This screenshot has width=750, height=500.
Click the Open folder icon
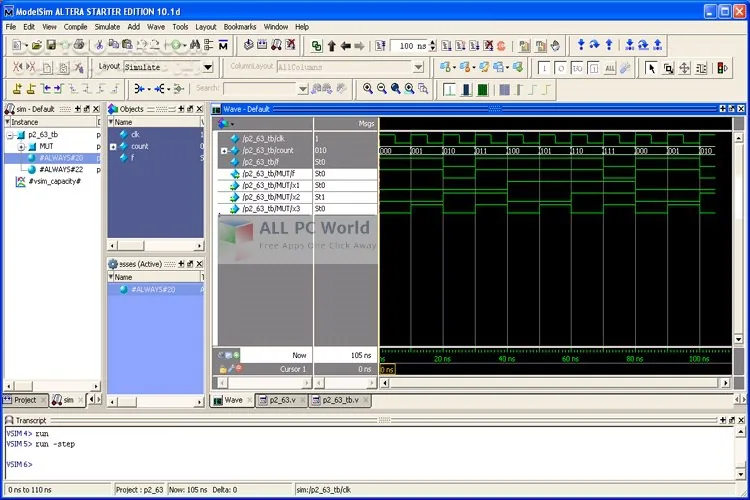click(37, 45)
